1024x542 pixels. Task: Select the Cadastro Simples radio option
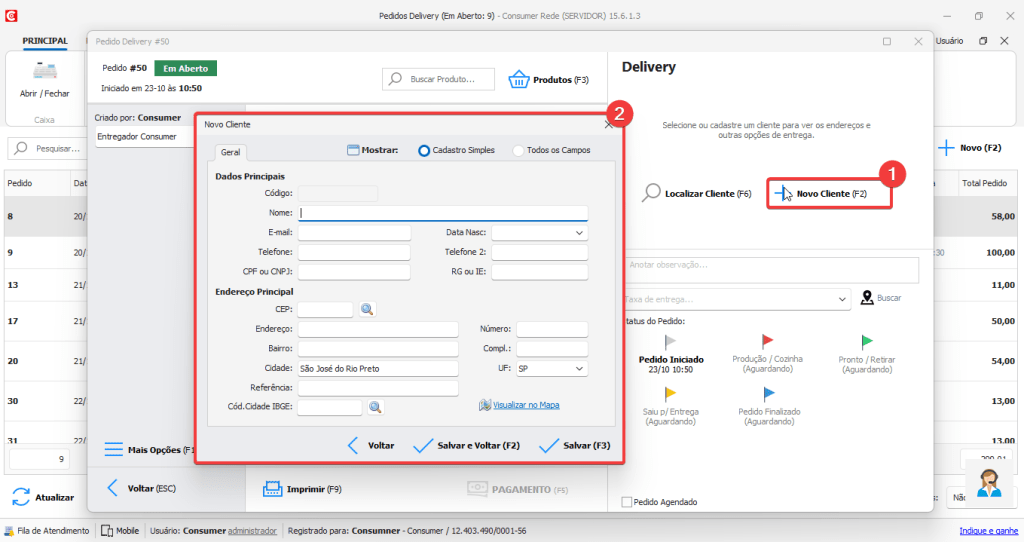pos(424,150)
